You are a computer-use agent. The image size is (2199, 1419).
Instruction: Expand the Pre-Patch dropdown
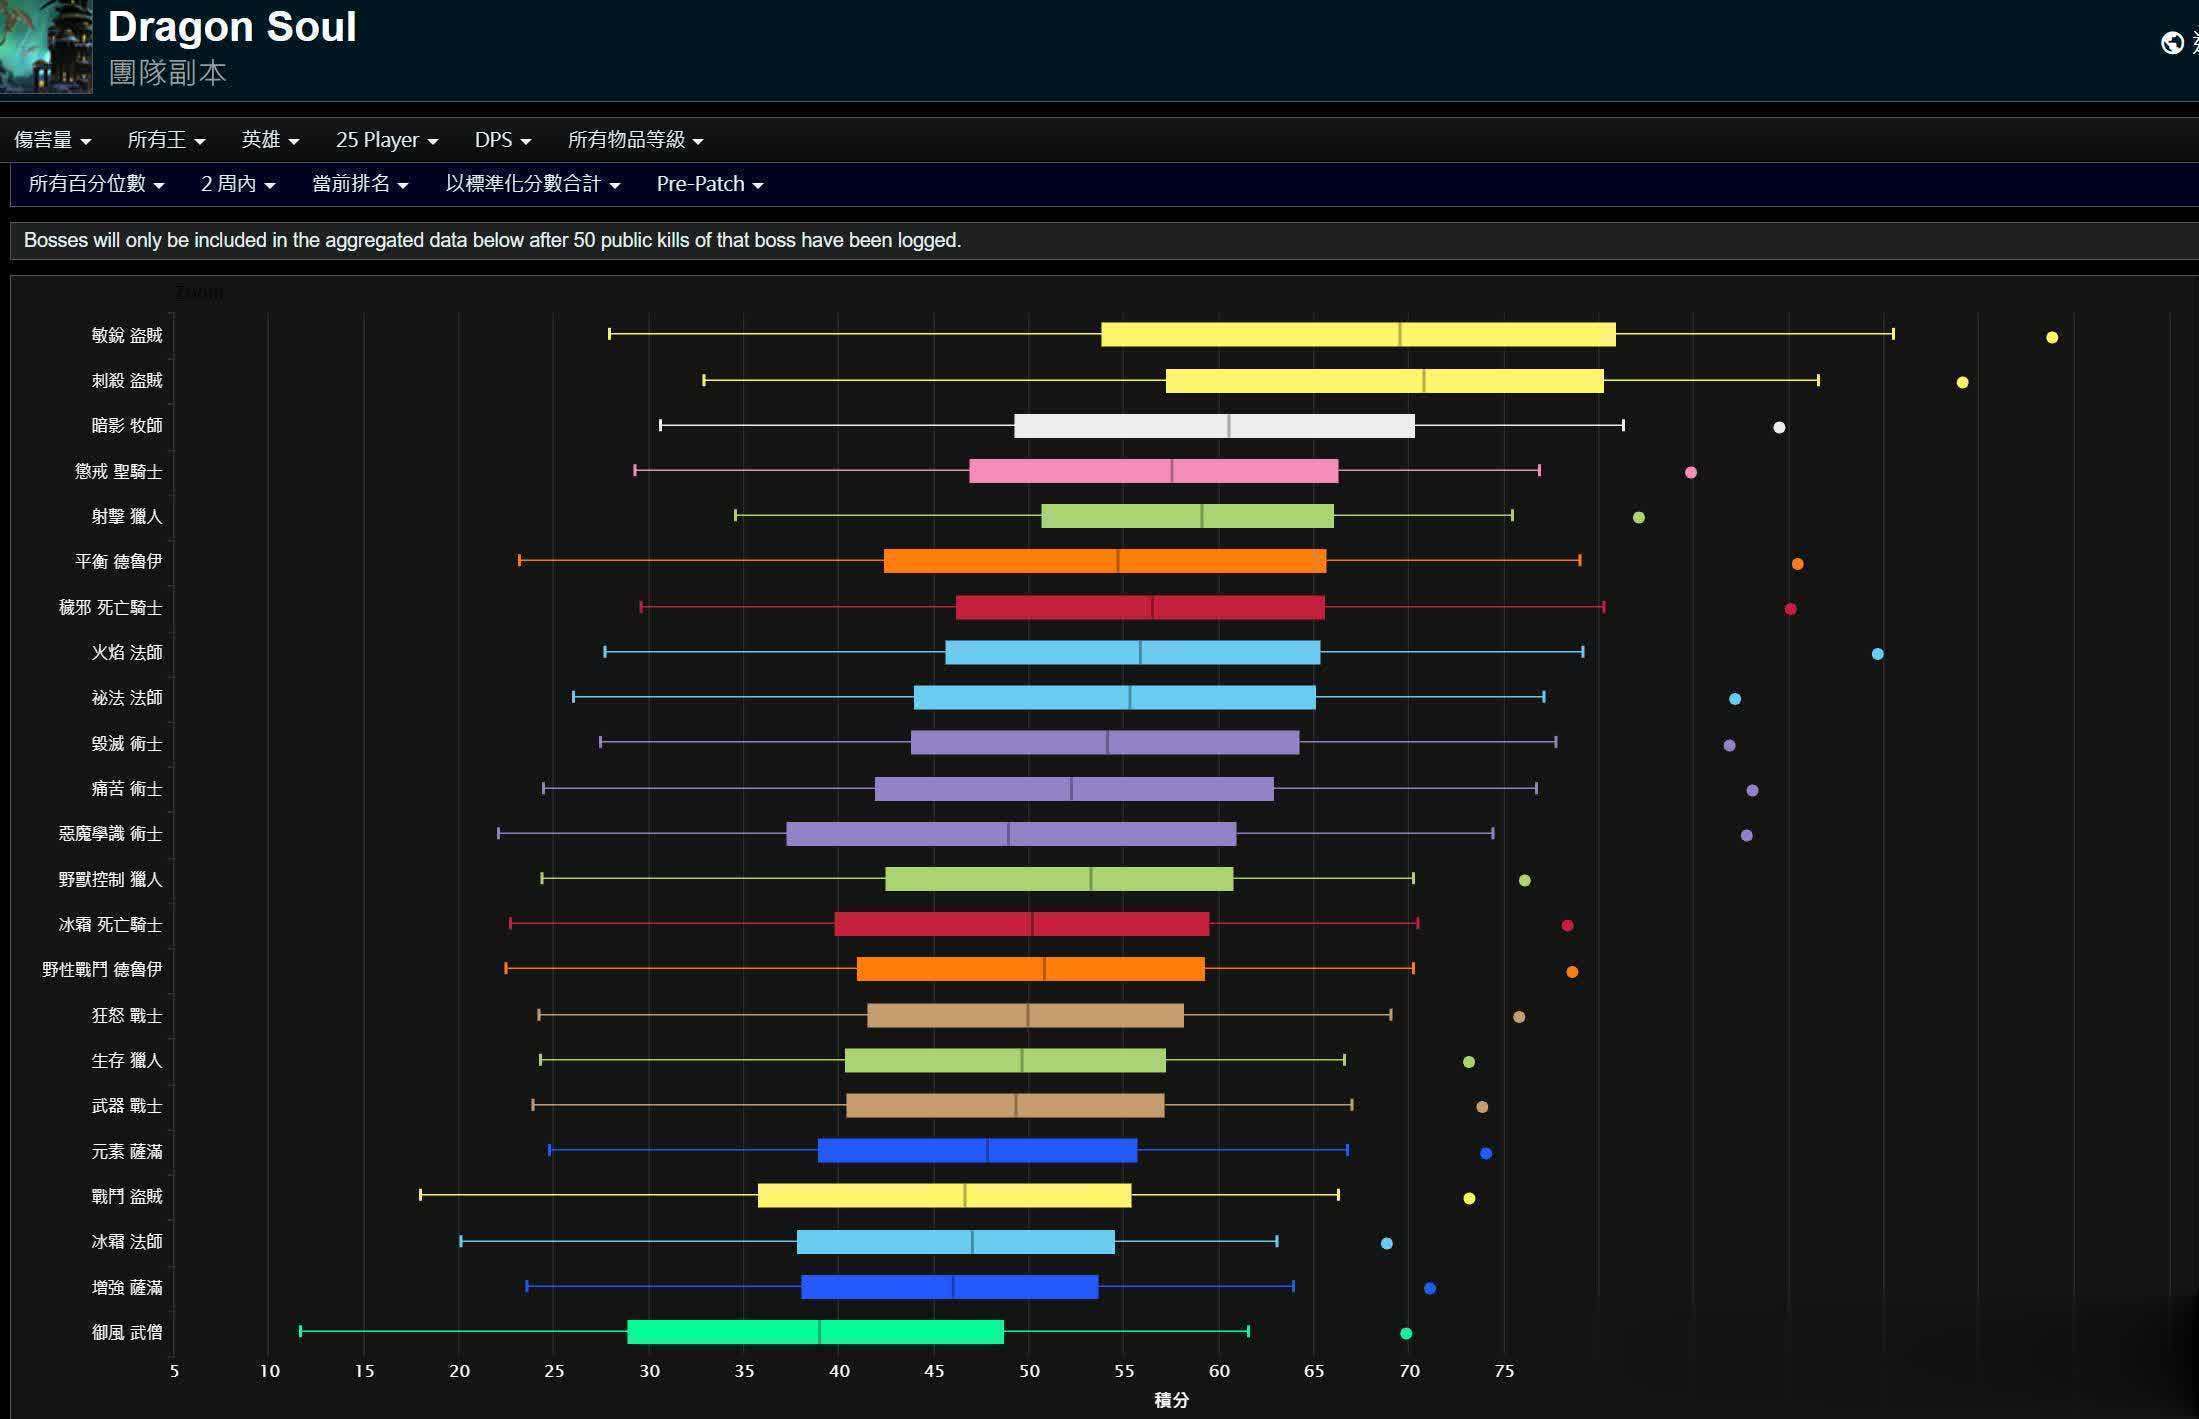click(709, 184)
